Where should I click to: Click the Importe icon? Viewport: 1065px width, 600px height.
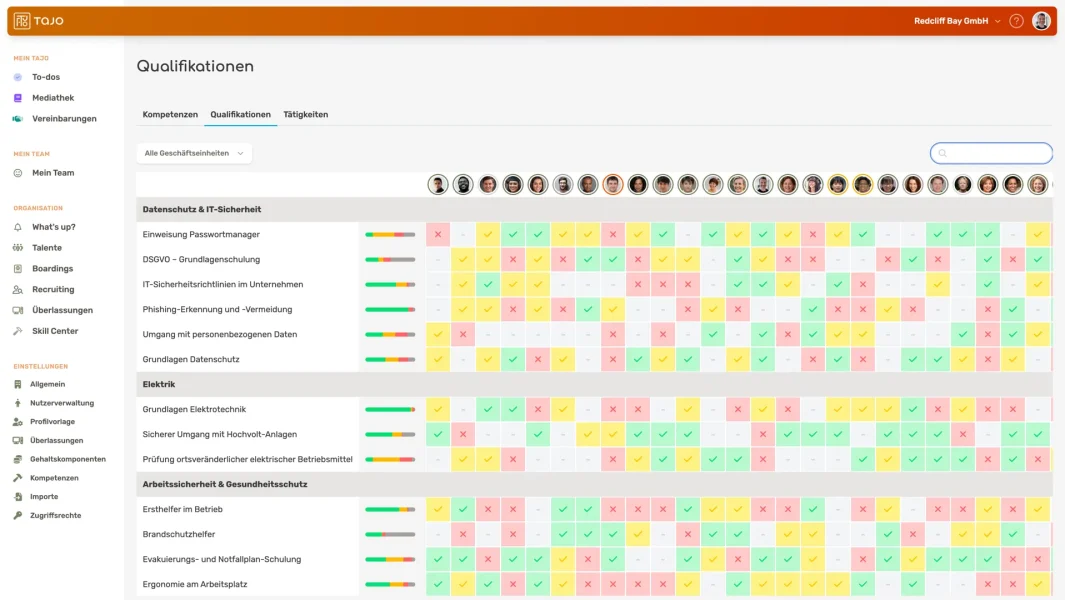point(18,497)
